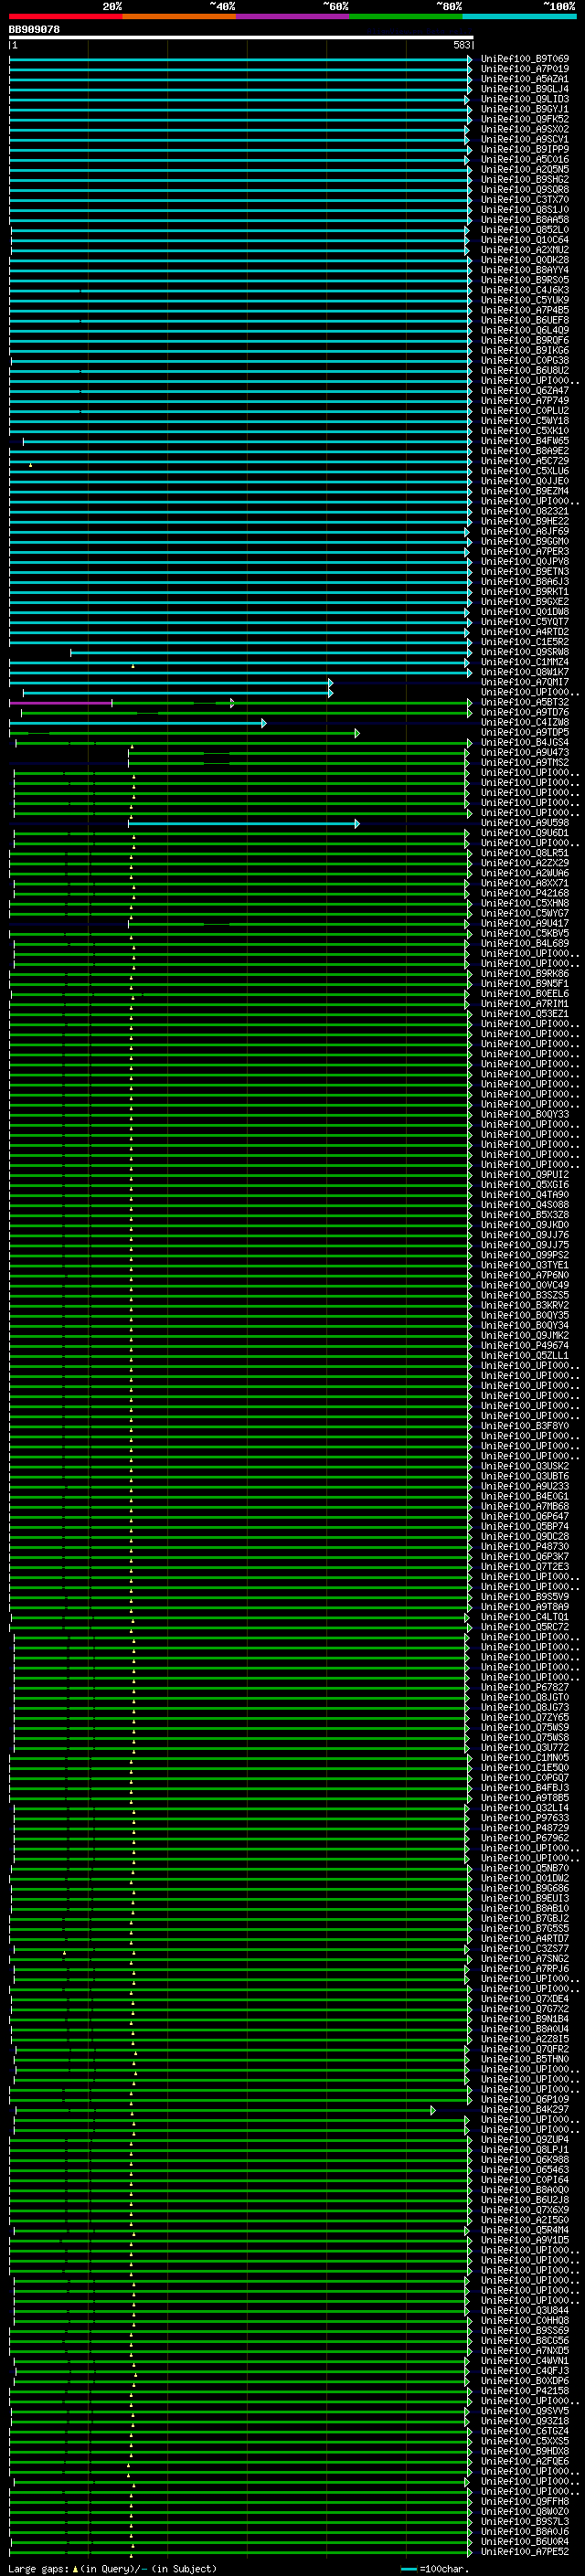The height and width of the screenshot is (2576, 585).
Task: Select hit label UniRef100_B0EEL6
Action: [x=525, y=994]
